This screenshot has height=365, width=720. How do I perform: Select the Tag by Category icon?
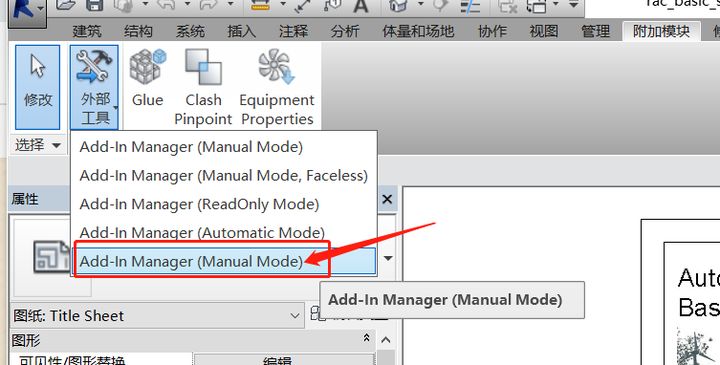point(332,6)
